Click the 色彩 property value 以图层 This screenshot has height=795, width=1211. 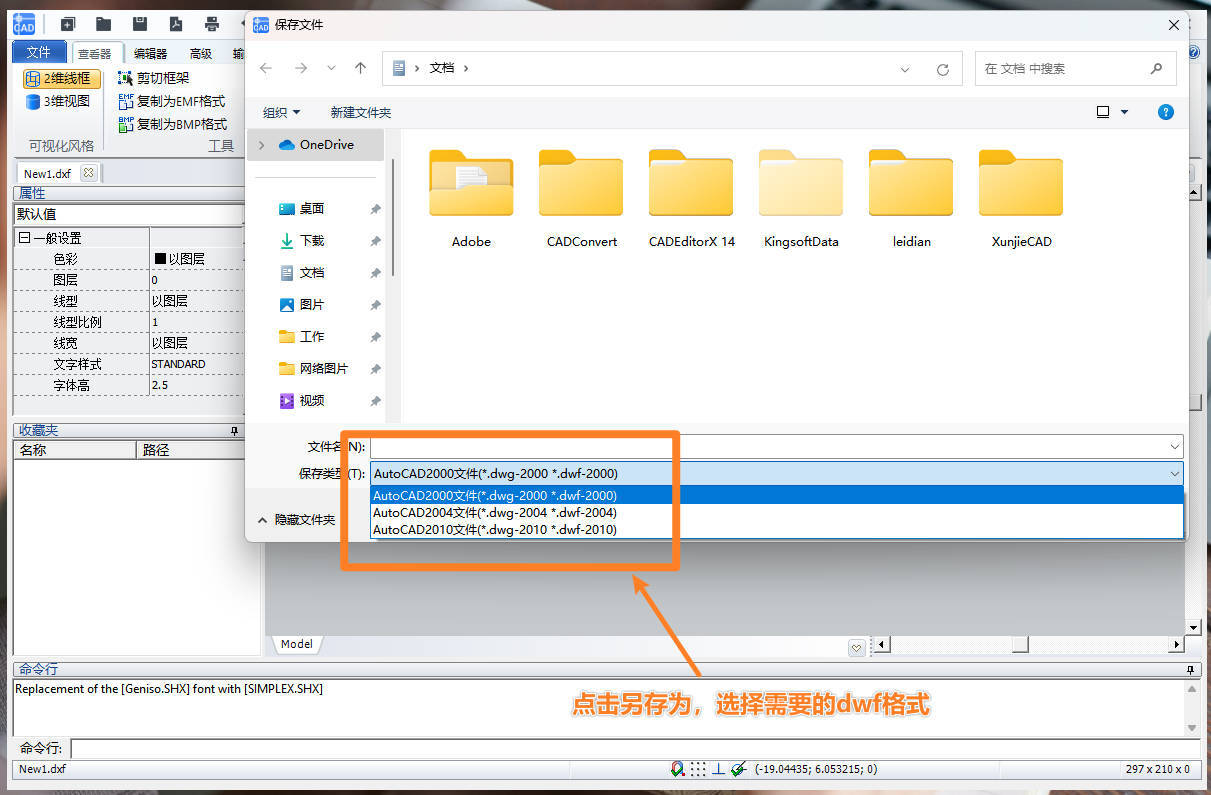tap(196, 259)
